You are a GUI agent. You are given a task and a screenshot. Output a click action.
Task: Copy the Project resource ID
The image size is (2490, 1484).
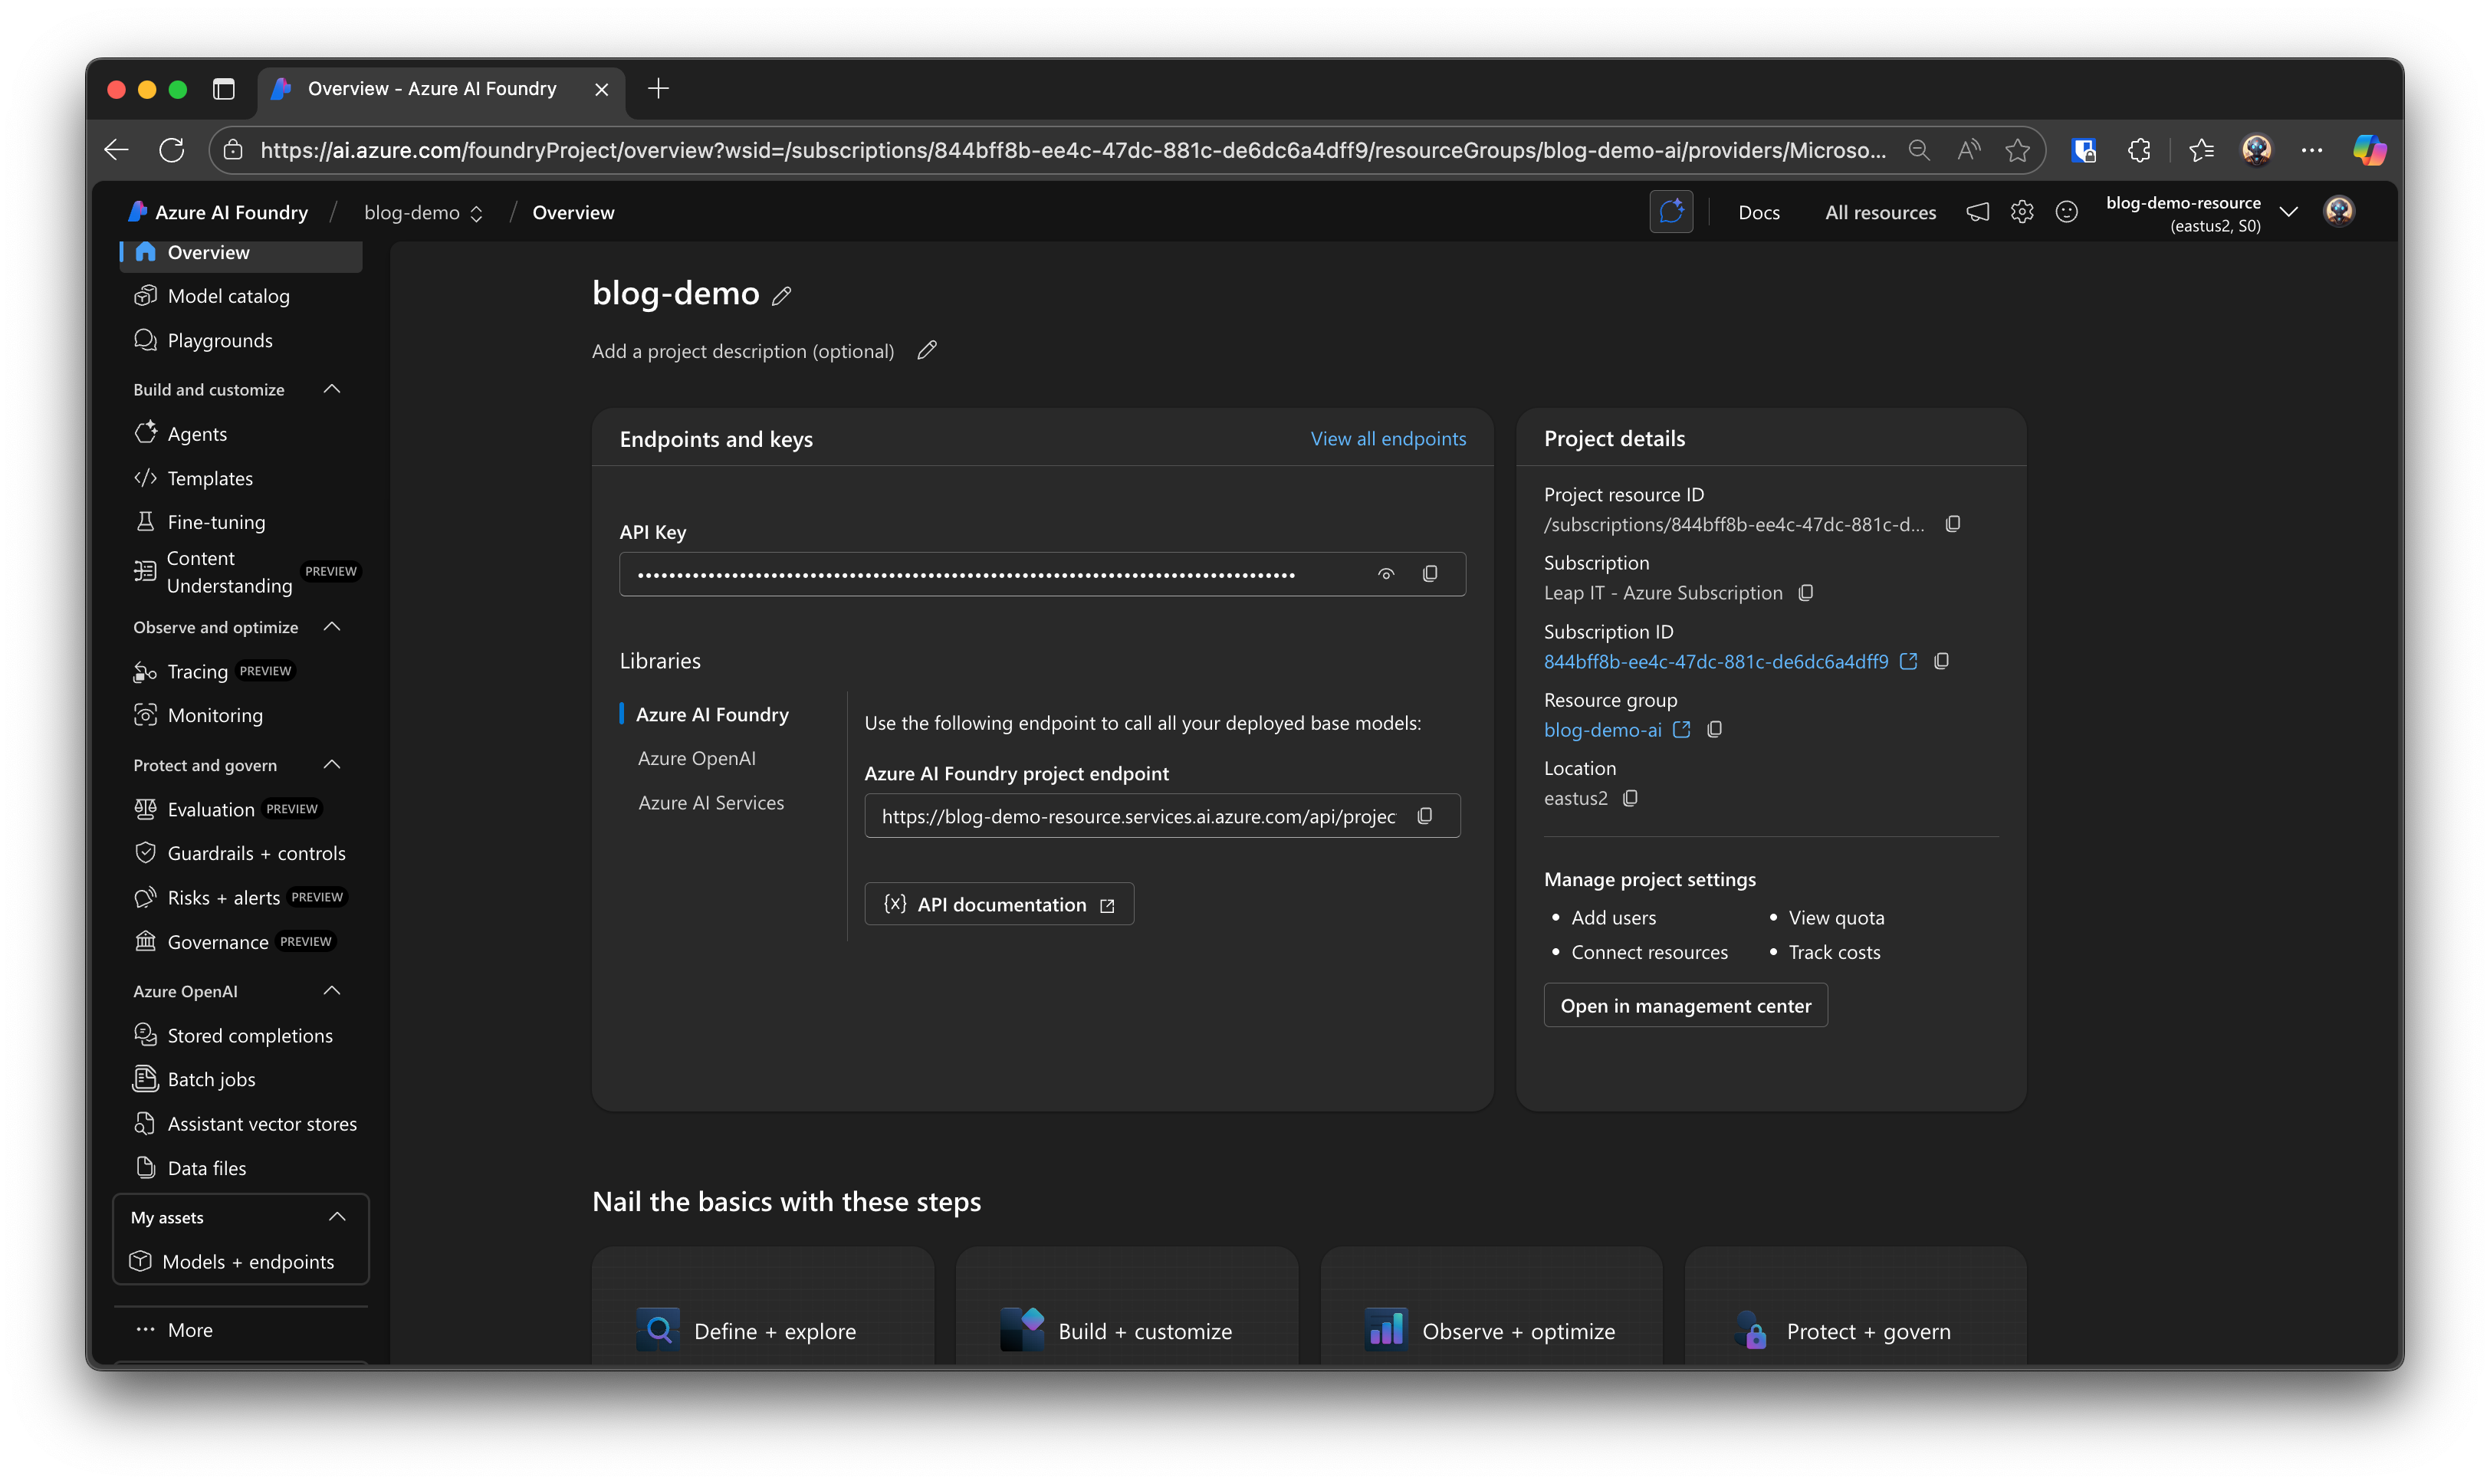pos(1953,524)
